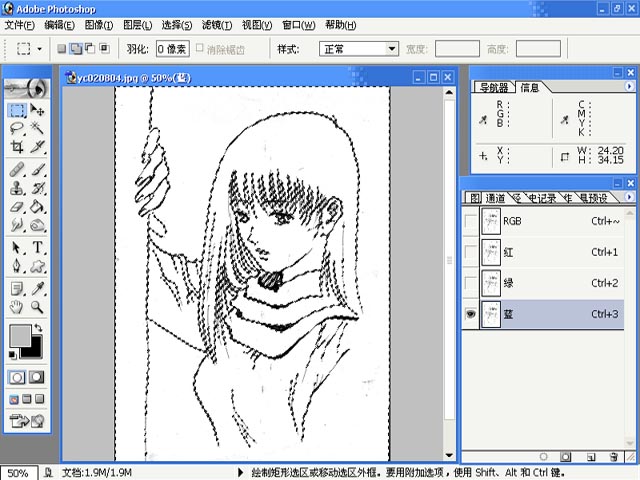This screenshot has width=640, height=480.
Task: Open the 图层(L) menu
Action: coord(138,25)
